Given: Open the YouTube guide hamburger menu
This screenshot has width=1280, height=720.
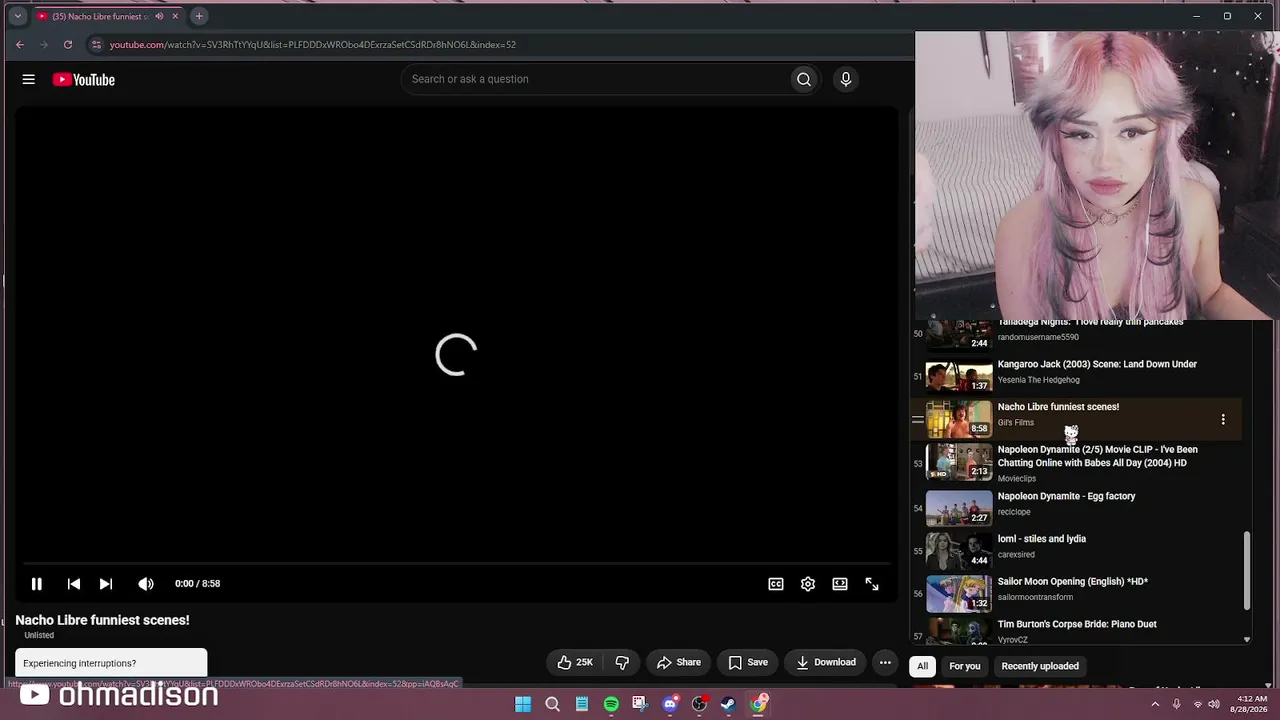Looking at the screenshot, I should [29, 80].
